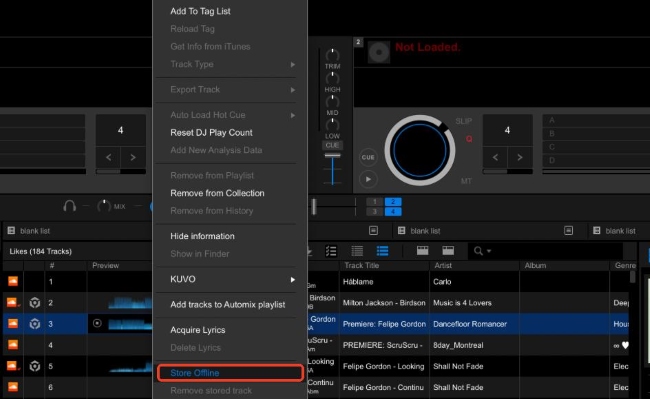Click the rekordbox analysis icon in row 2
The image size is (650, 399).
35,303
